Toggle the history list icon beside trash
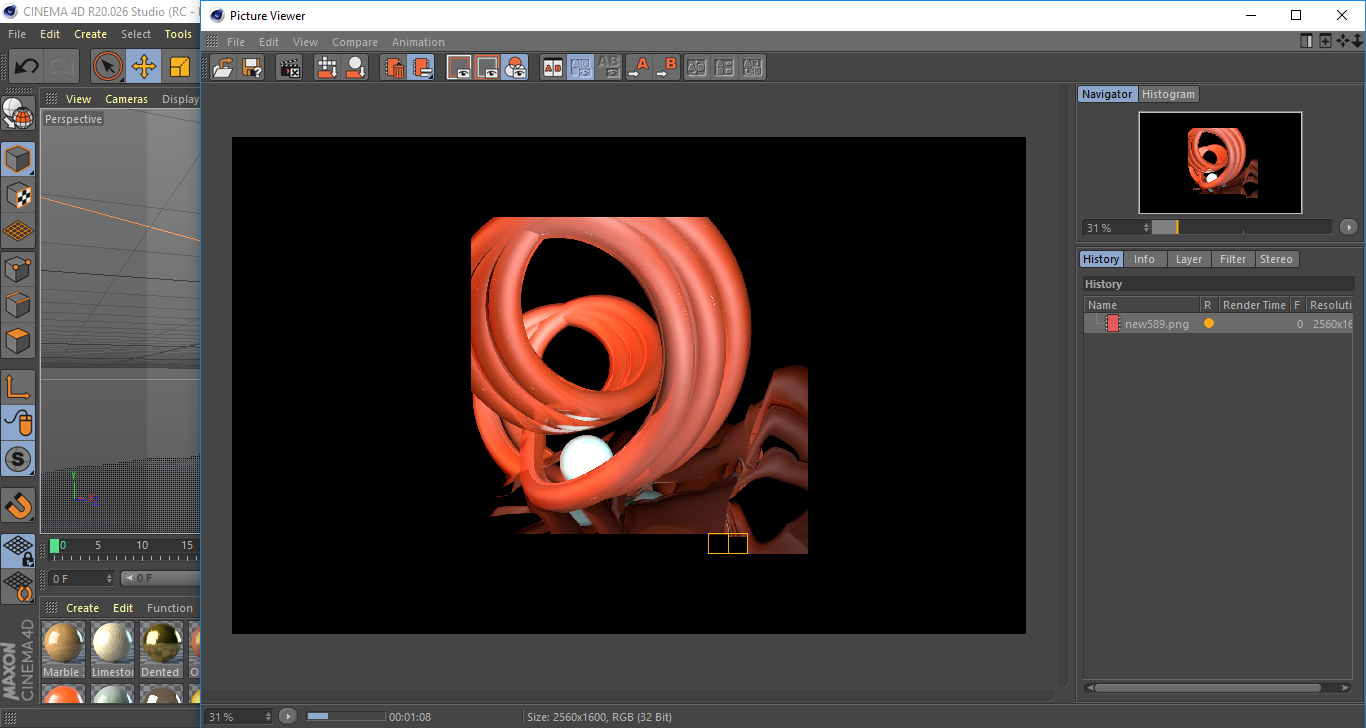The width and height of the screenshot is (1366, 728). coord(422,68)
